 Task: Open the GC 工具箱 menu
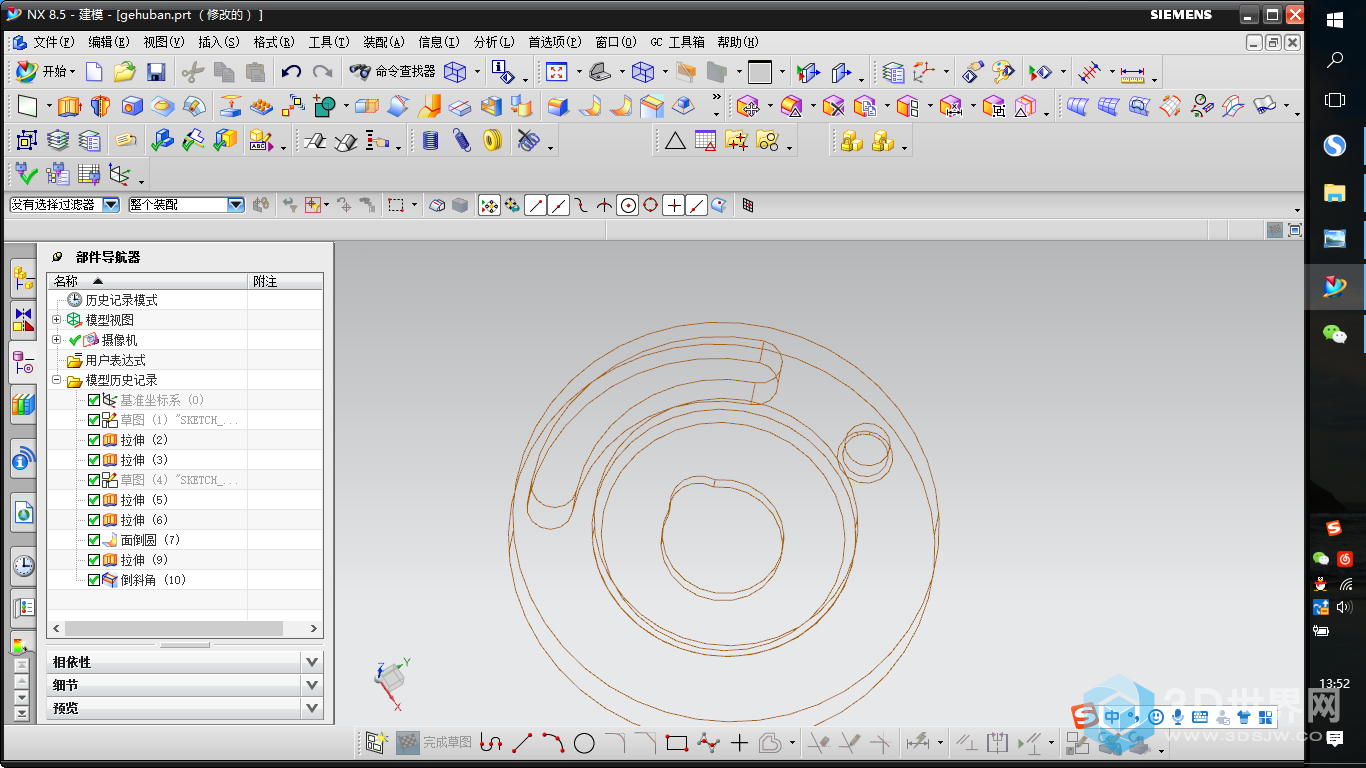tap(677, 42)
